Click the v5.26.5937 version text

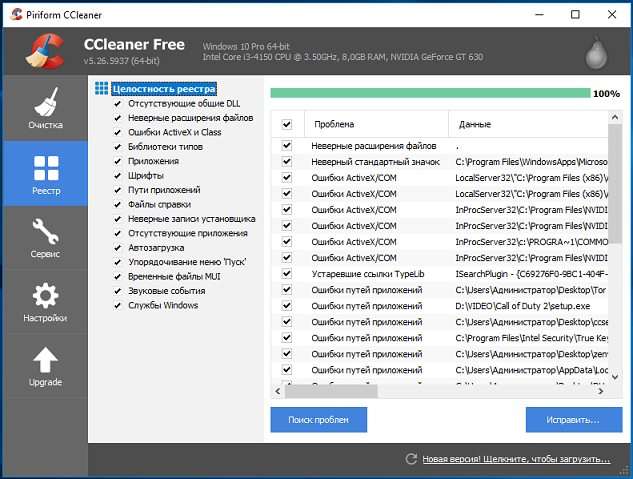point(122,61)
